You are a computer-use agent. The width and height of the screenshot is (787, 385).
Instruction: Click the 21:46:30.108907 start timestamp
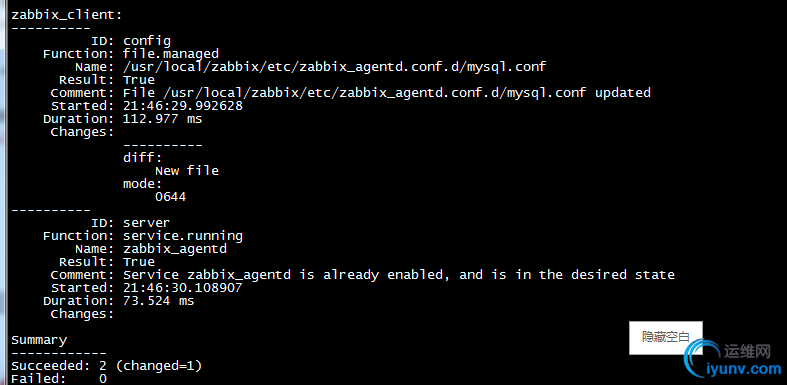(183, 288)
